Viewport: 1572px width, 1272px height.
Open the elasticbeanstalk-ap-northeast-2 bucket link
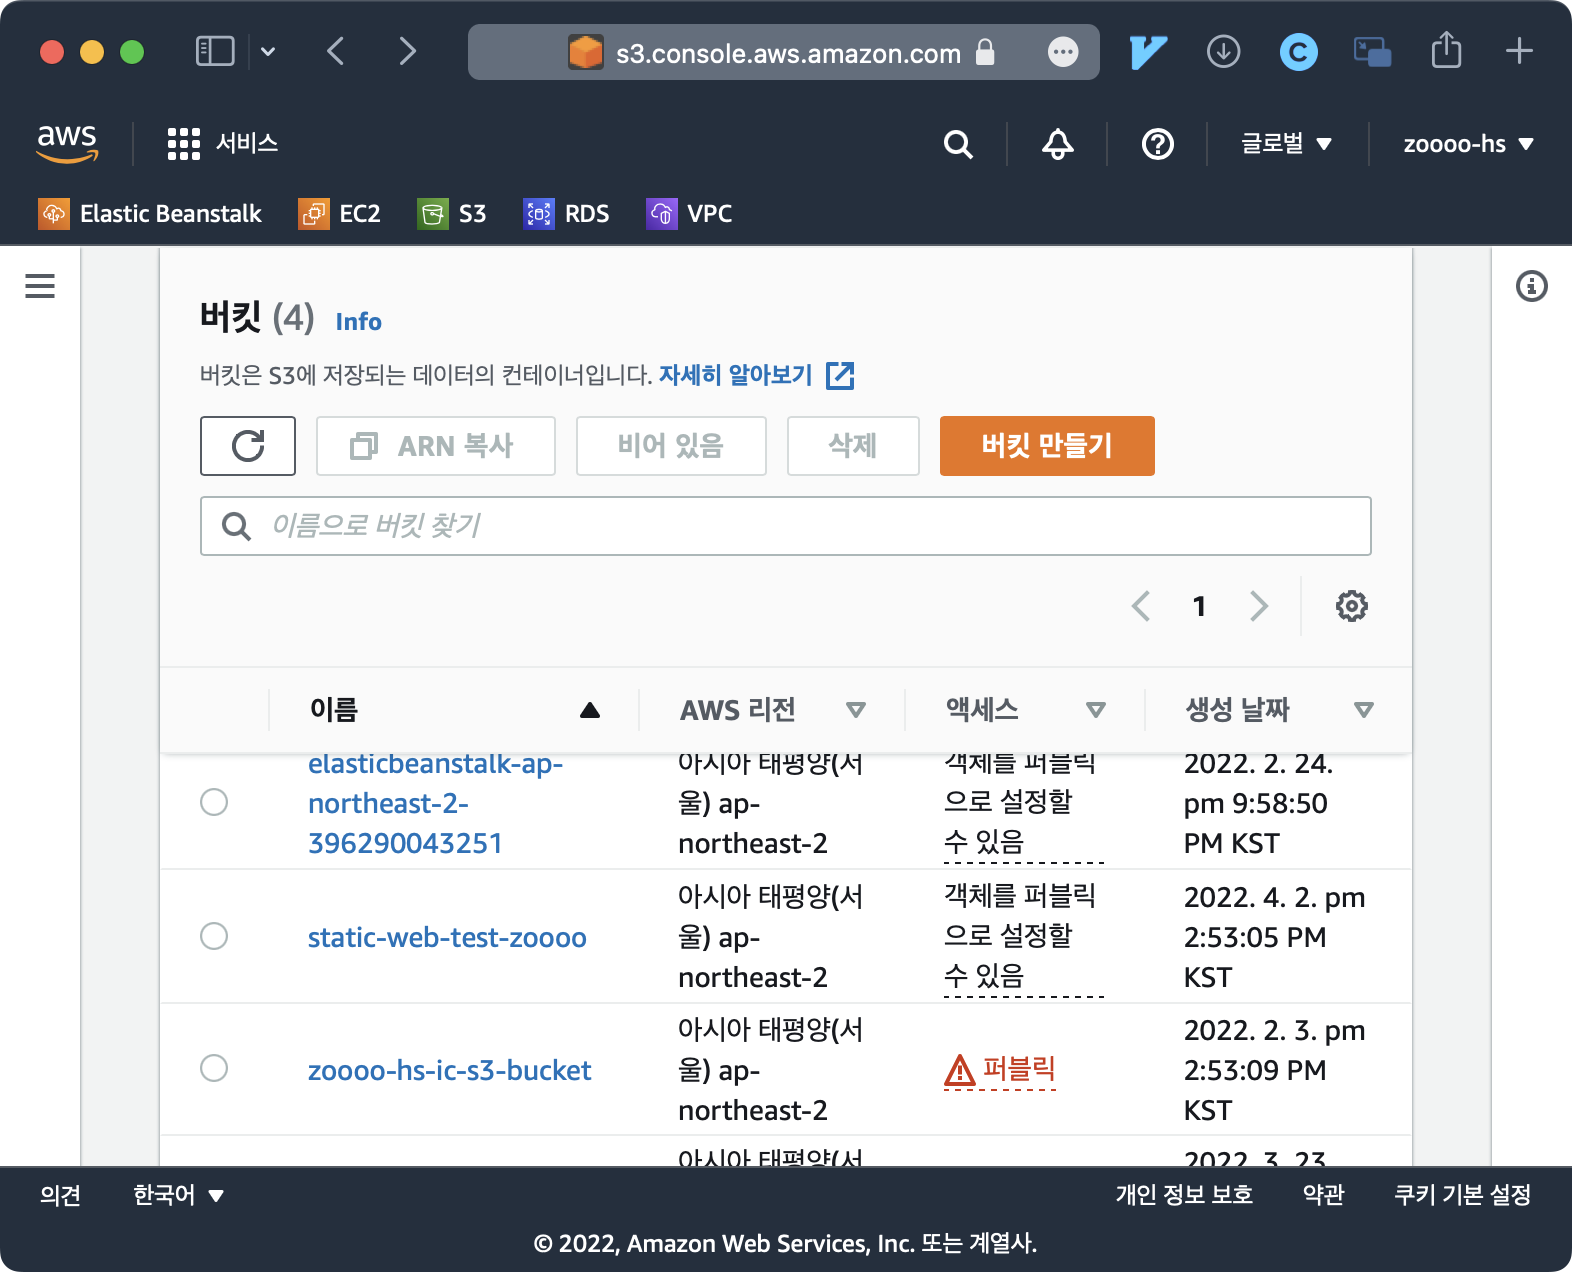[435, 803]
